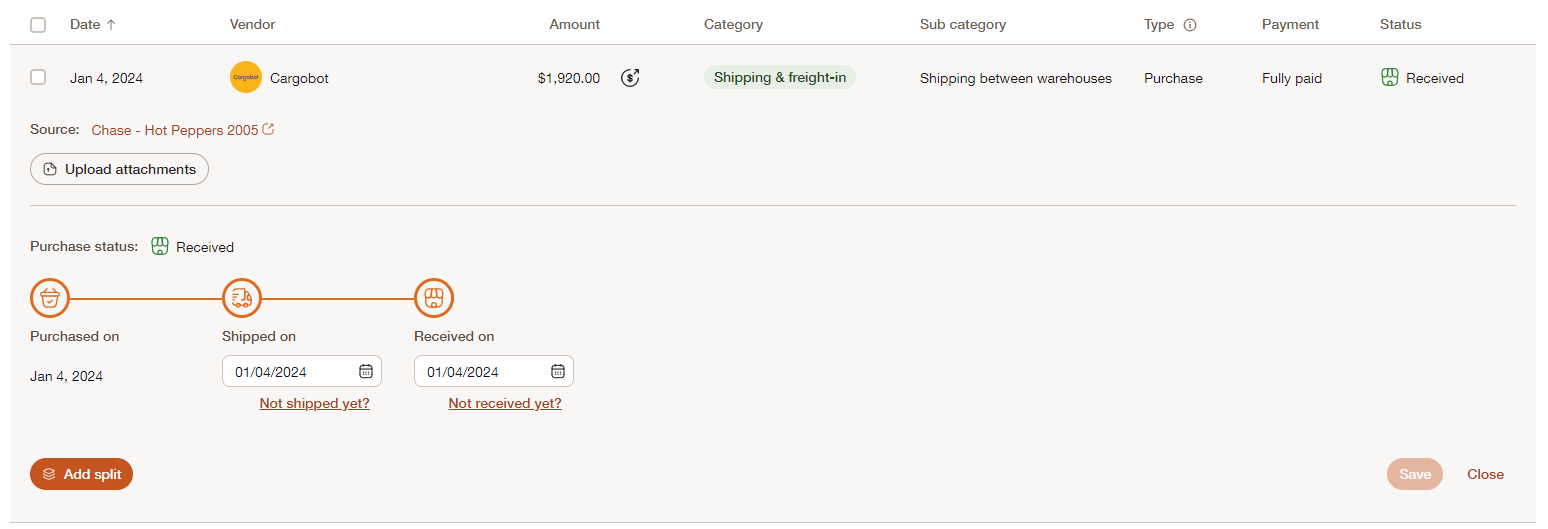Click the Received store timeline icon
The height and width of the screenshot is (529, 1548).
[434, 298]
